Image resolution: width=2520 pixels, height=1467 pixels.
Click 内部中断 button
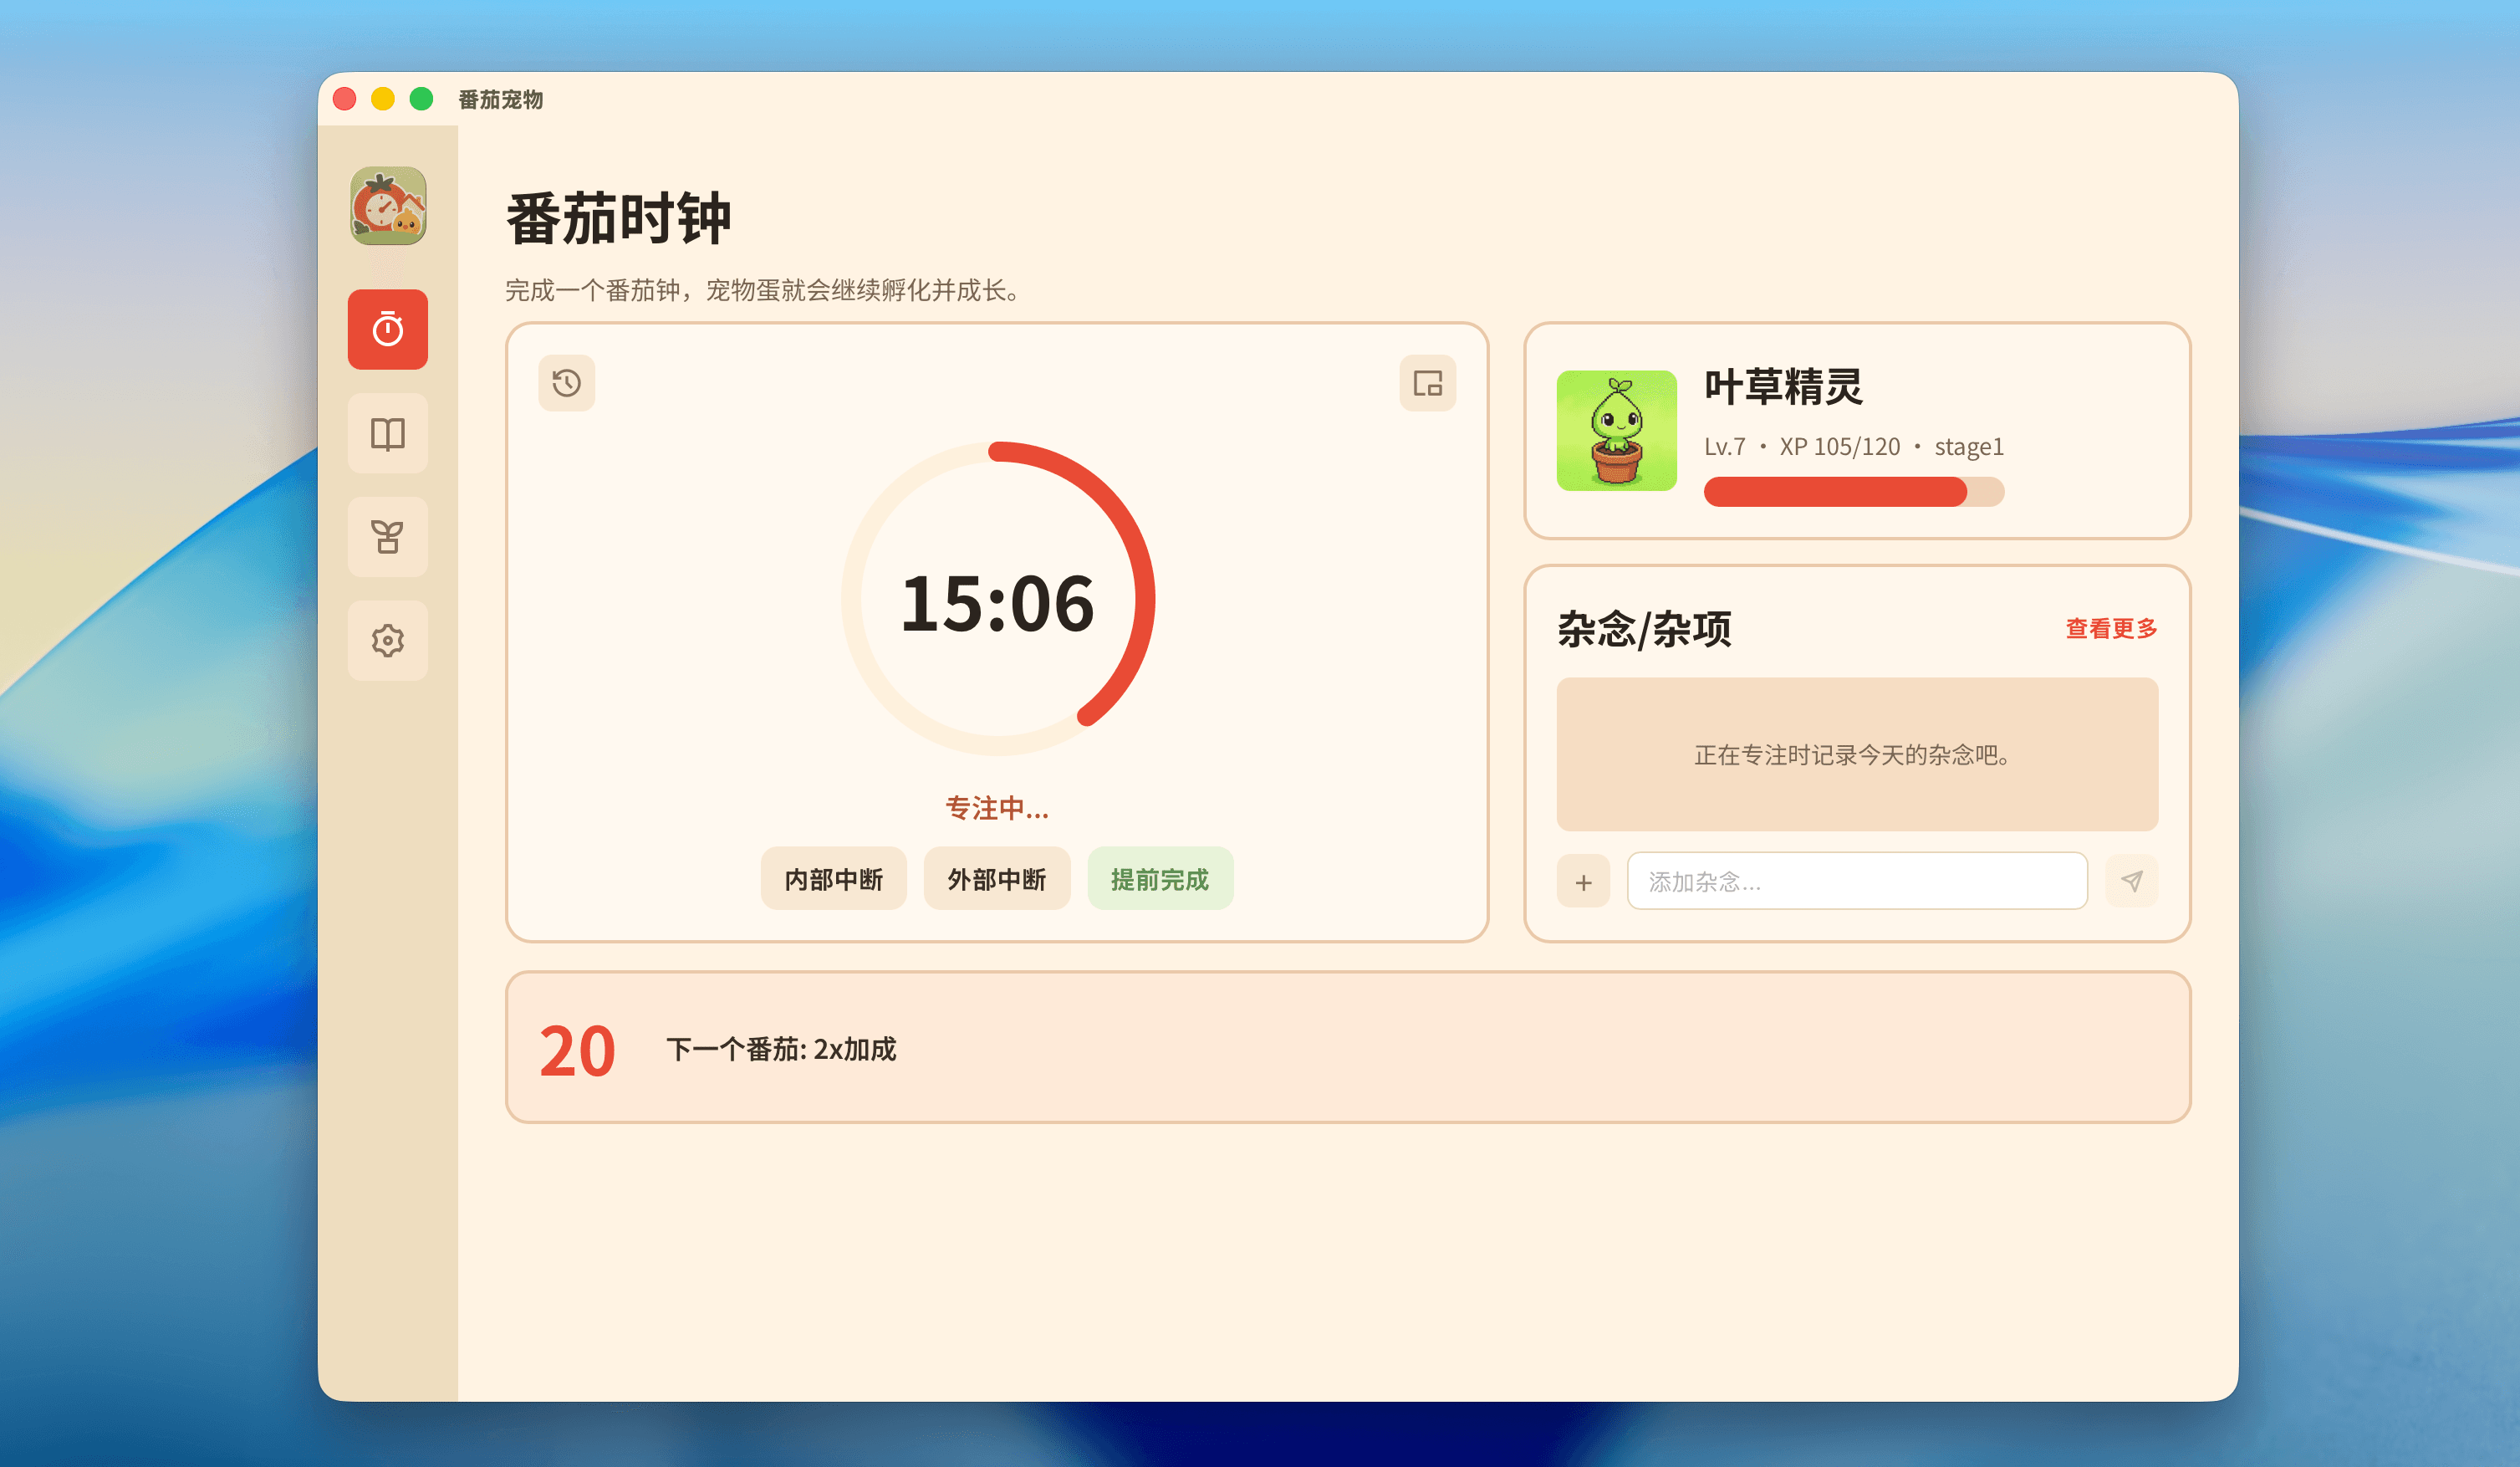(834, 879)
